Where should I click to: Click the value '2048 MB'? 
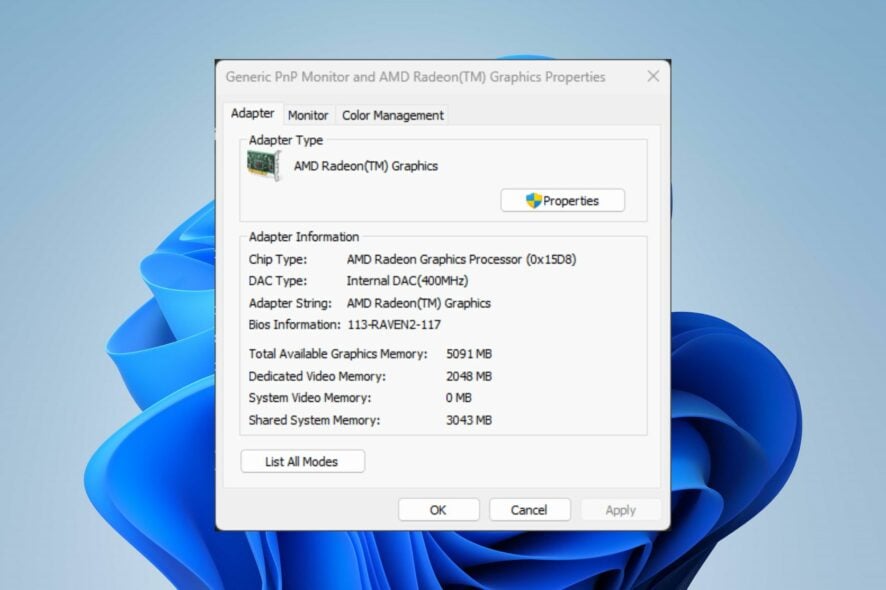pyautogui.click(x=469, y=376)
